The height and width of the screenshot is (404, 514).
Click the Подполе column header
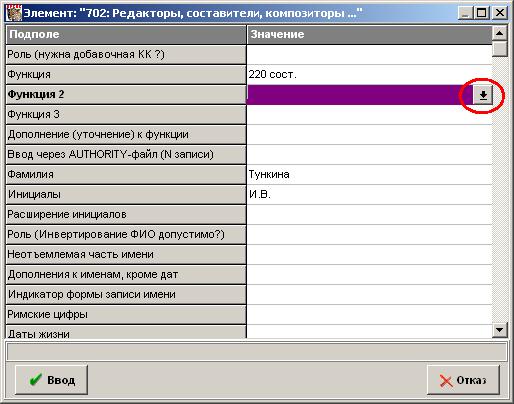coord(126,35)
